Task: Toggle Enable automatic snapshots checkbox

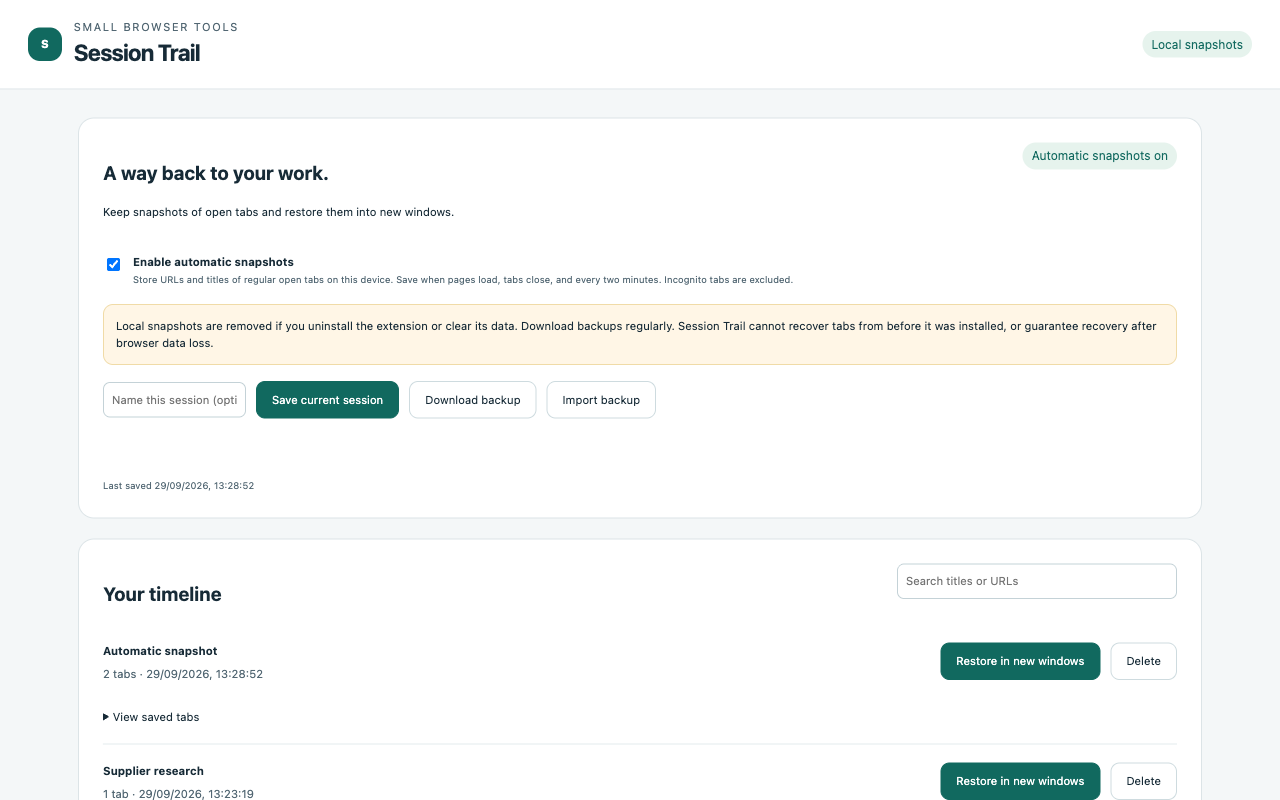Action: [x=114, y=264]
